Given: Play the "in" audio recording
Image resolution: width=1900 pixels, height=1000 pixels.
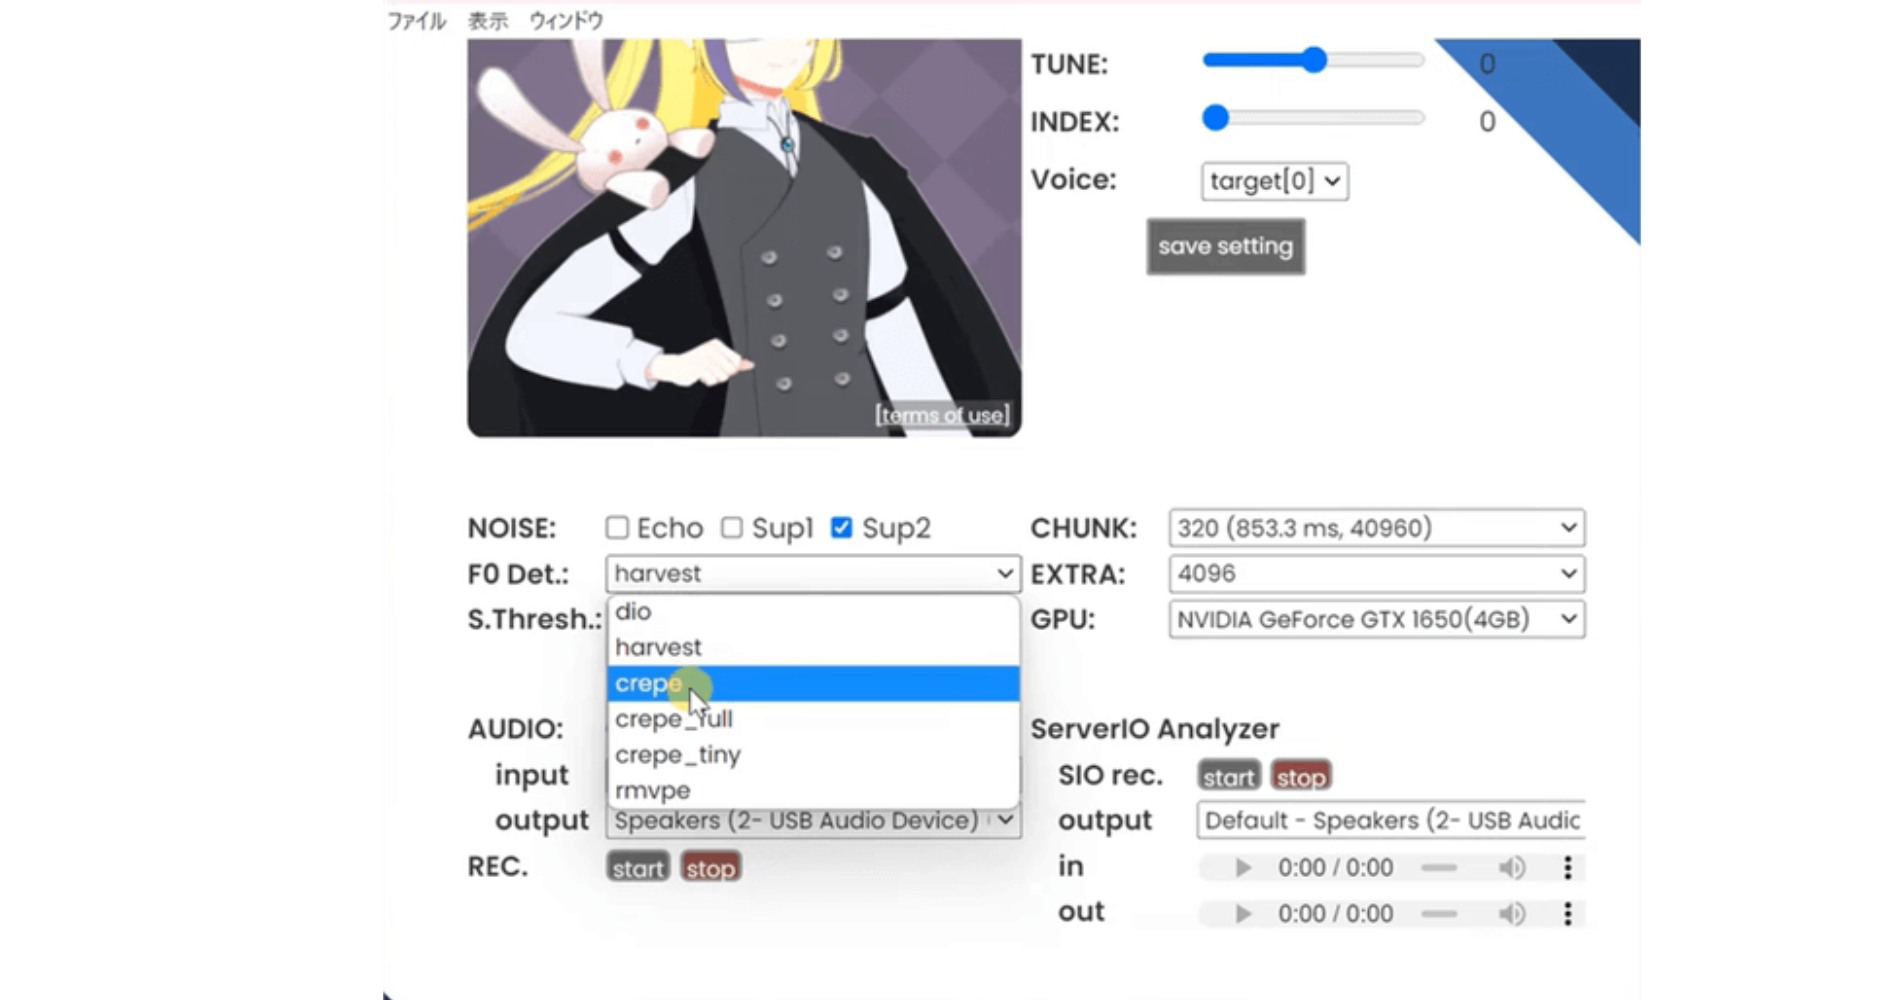Looking at the screenshot, I should click(x=1243, y=867).
